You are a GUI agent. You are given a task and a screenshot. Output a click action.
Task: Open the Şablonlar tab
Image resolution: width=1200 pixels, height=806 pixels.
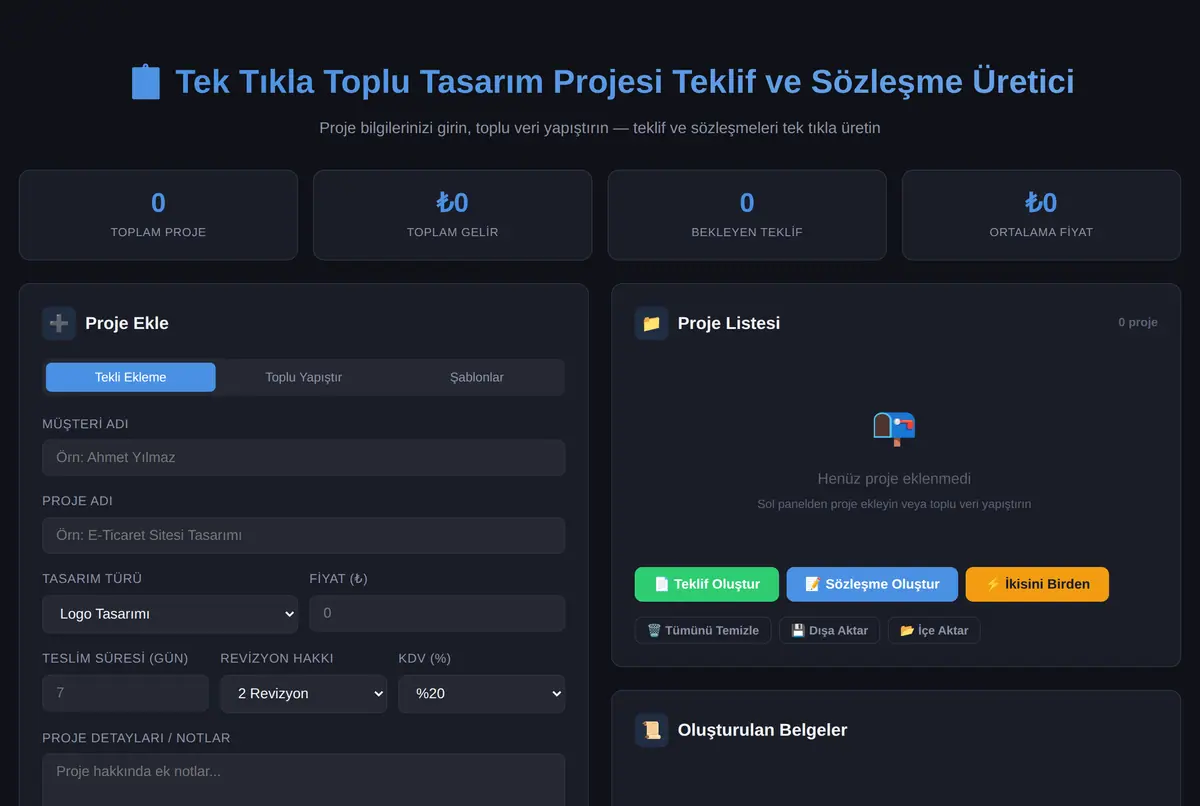477,377
